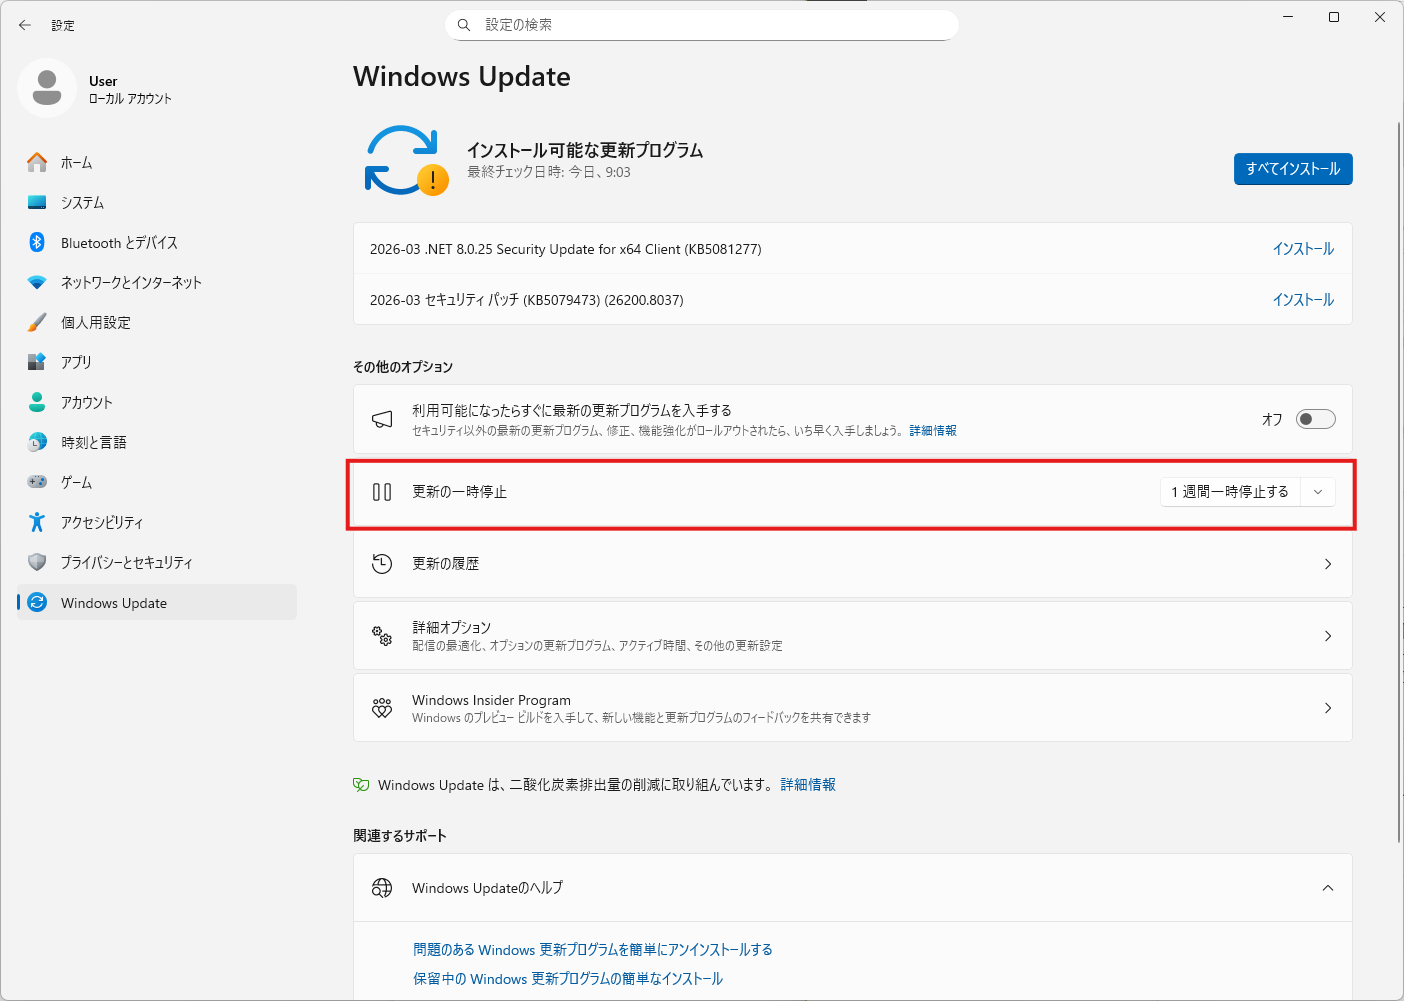Expand the 詳細オプション row chevron
This screenshot has height=1001, width=1404.
tap(1327, 636)
